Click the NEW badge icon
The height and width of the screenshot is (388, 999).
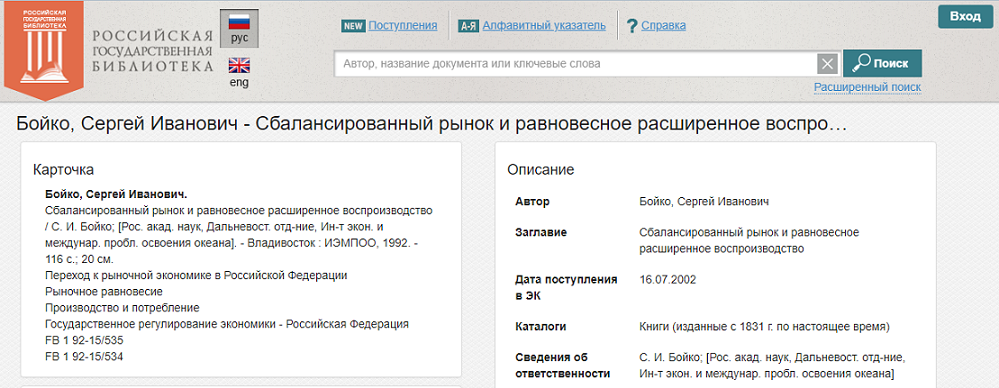click(x=353, y=26)
